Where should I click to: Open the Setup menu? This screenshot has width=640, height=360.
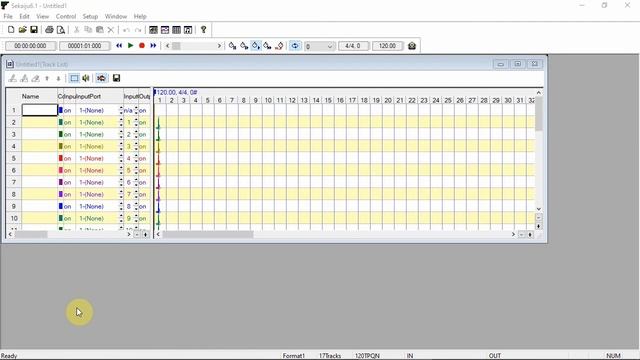[x=90, y=16]
